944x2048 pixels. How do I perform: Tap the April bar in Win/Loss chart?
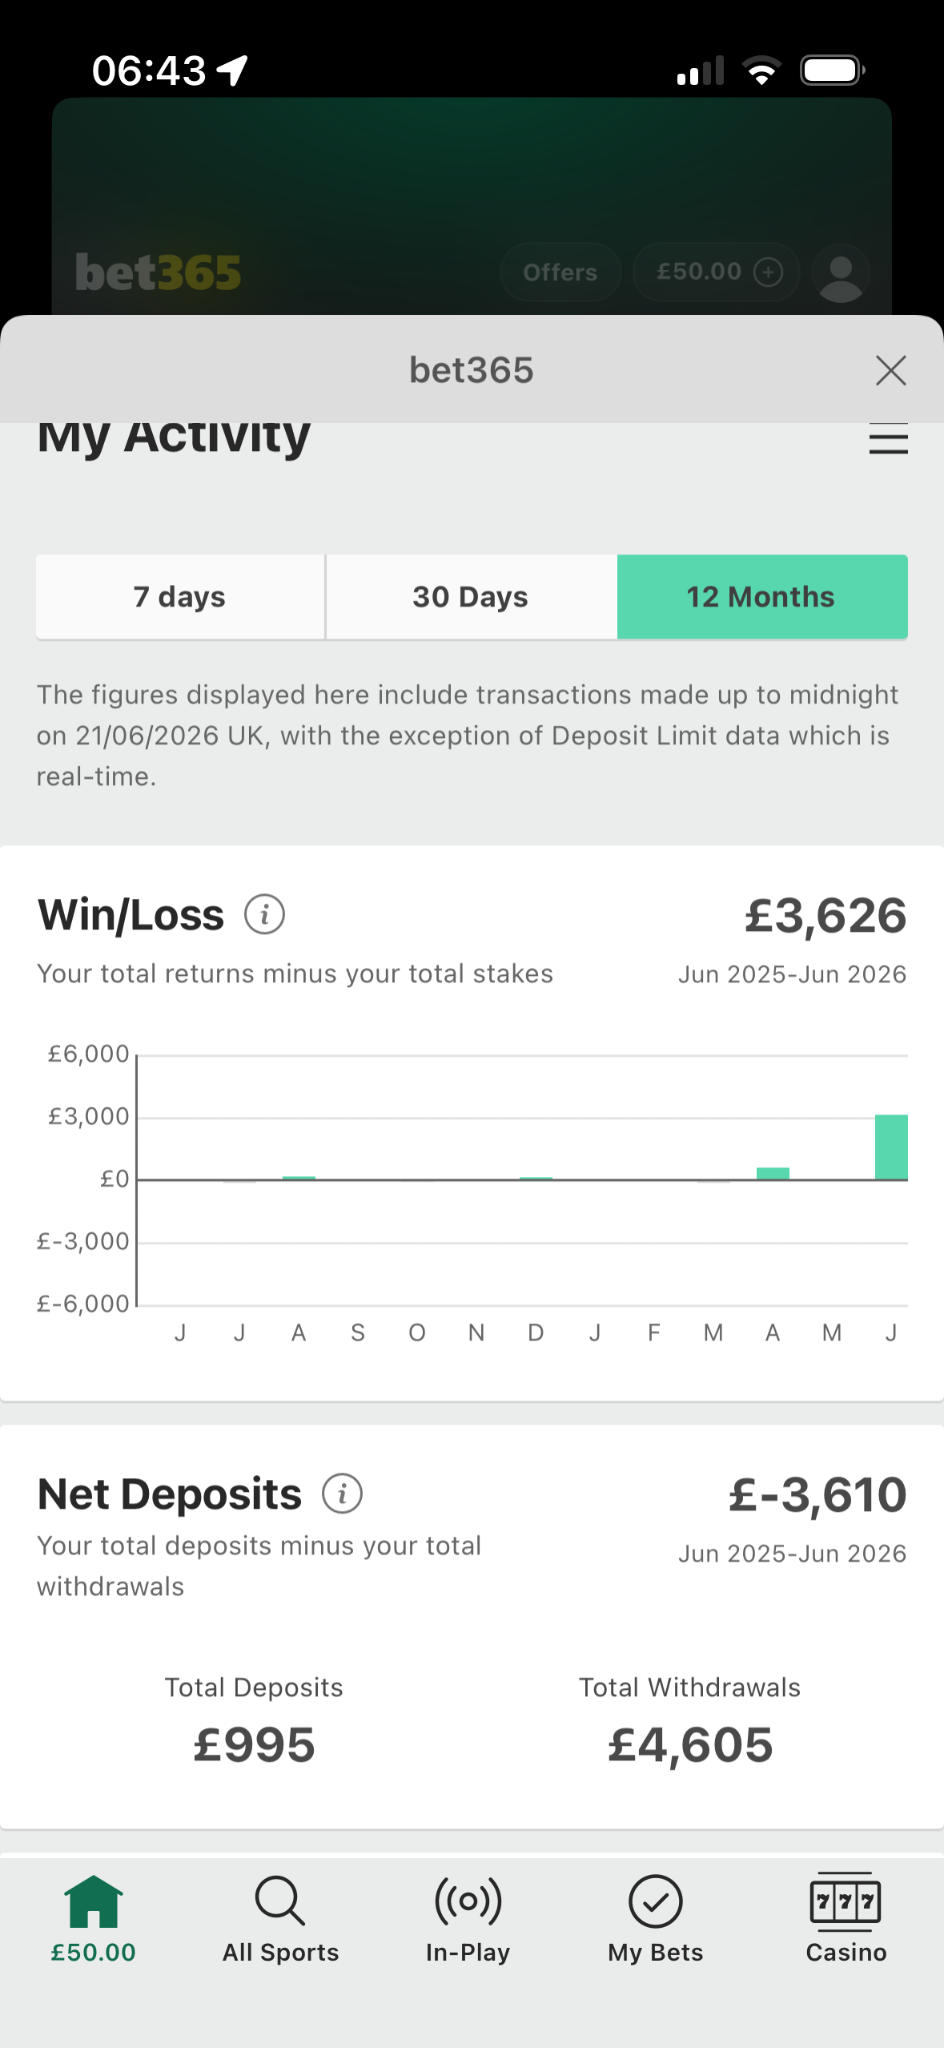click(x=773, y=1174)
